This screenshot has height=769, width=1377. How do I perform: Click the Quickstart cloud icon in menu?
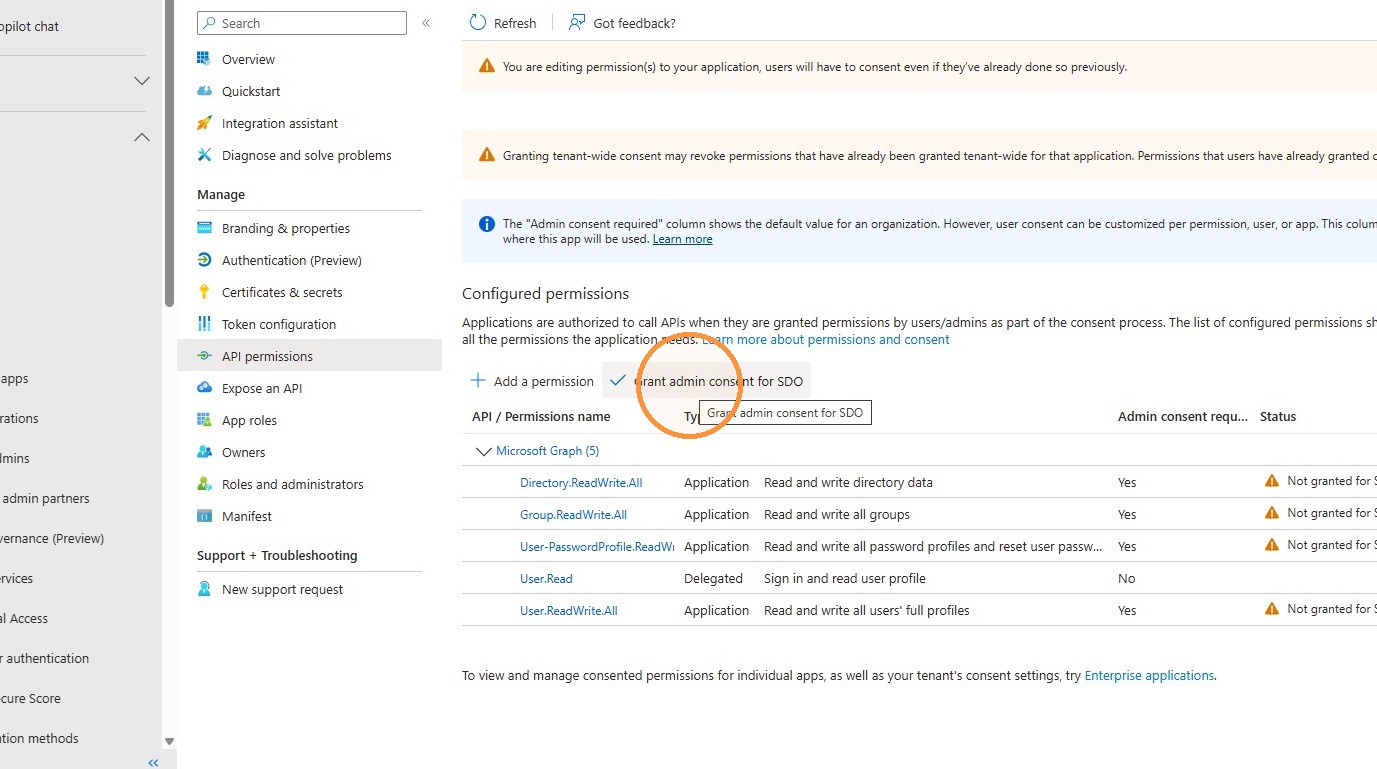205,91
